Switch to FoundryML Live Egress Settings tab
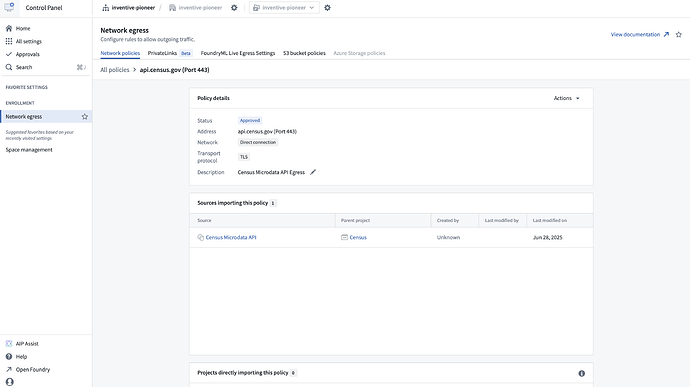Viewport: 690px width, 387px height. coord(238,53)
